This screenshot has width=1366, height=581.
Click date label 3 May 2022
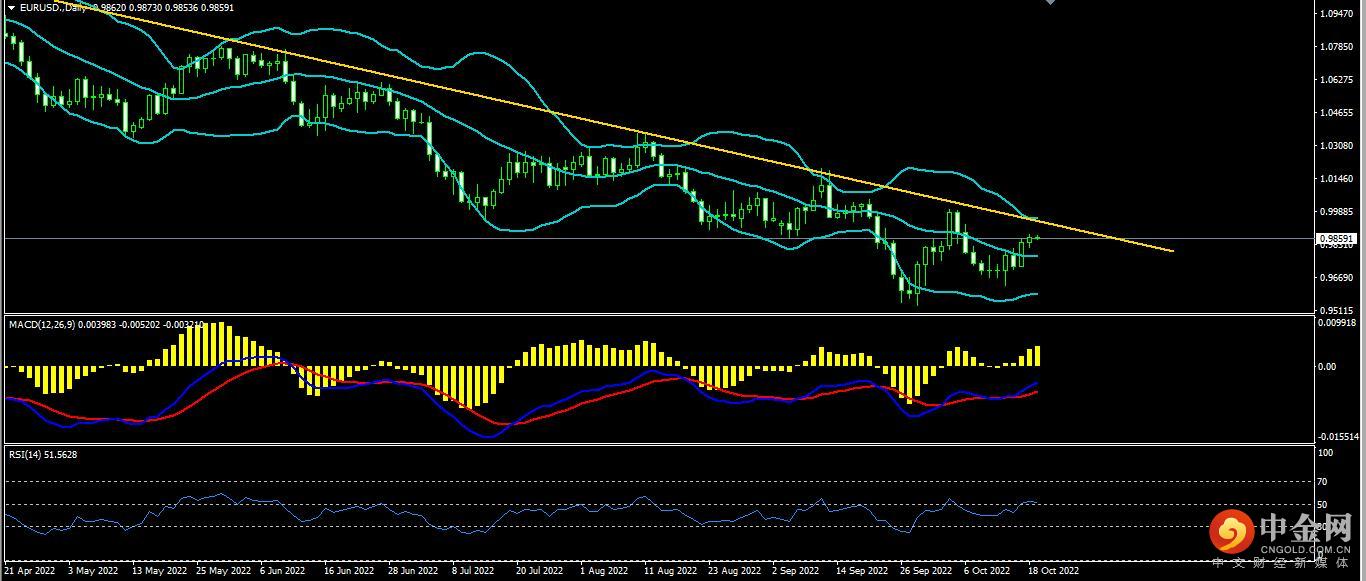coord(92,572)
